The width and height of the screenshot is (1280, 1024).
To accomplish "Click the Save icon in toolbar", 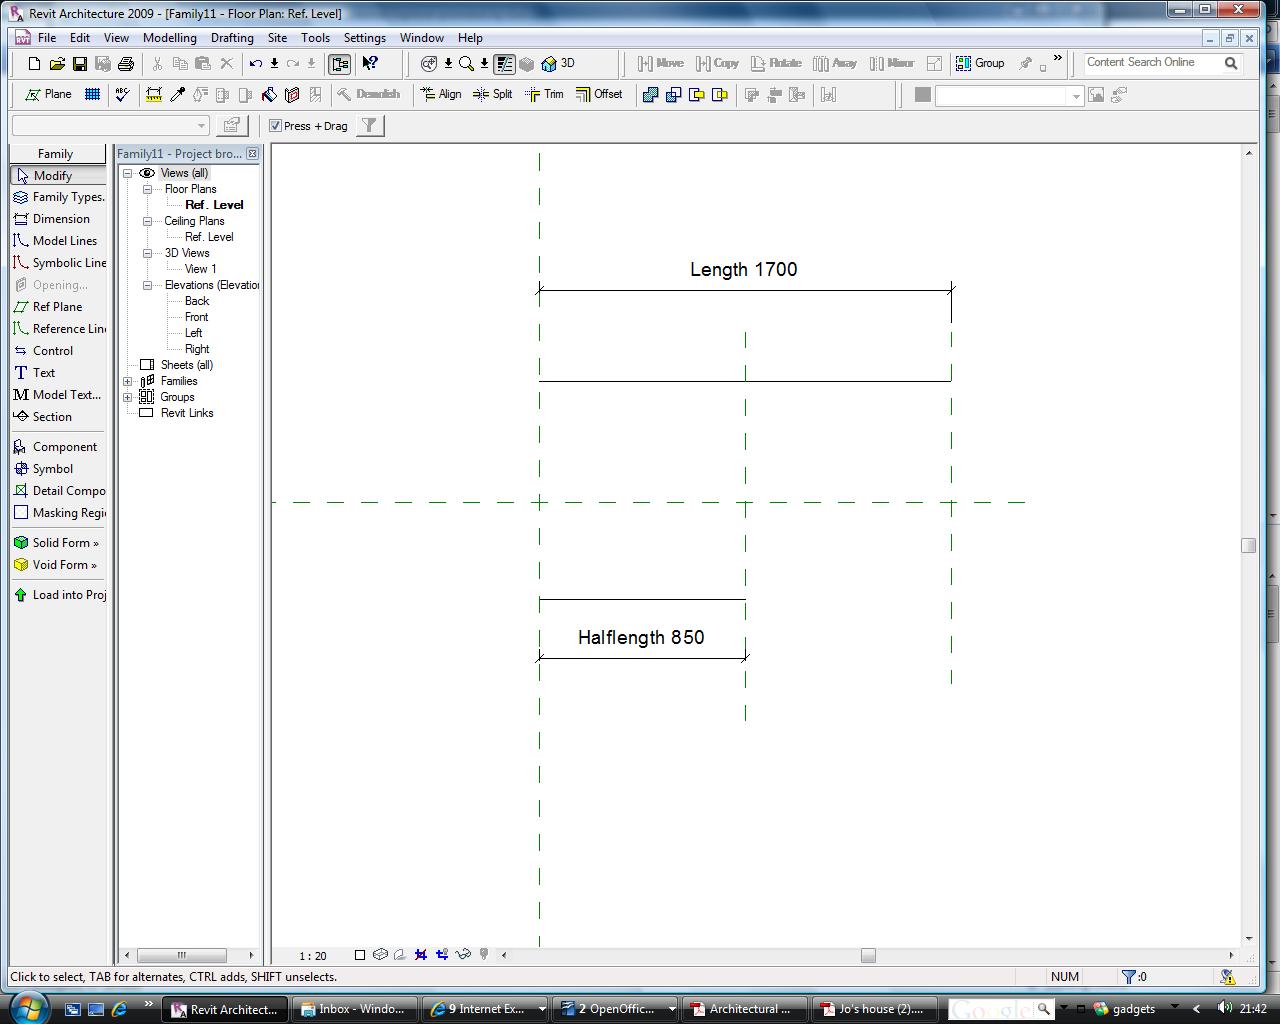I will coord(80,64).
